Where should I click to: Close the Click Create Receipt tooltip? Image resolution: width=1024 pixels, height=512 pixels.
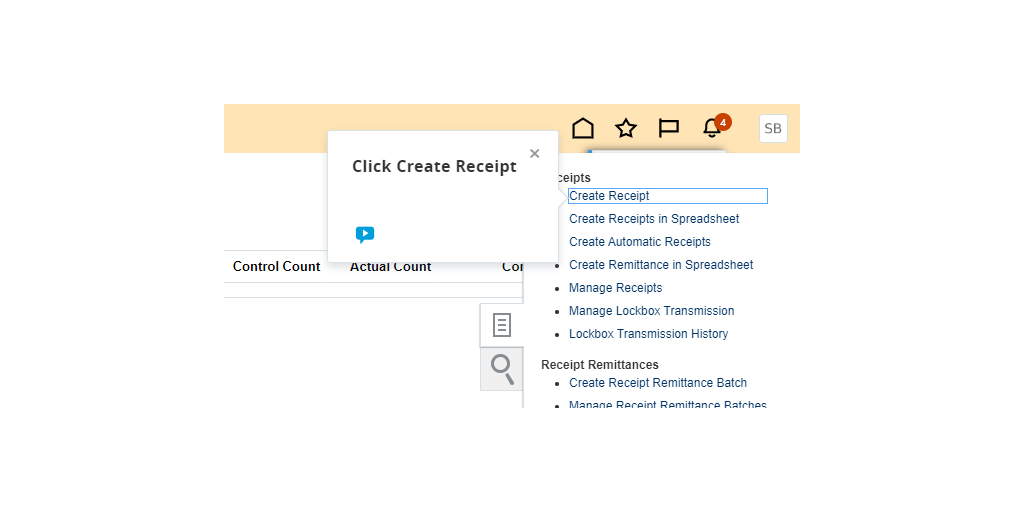pyautogui.click(x=534, y=153)
